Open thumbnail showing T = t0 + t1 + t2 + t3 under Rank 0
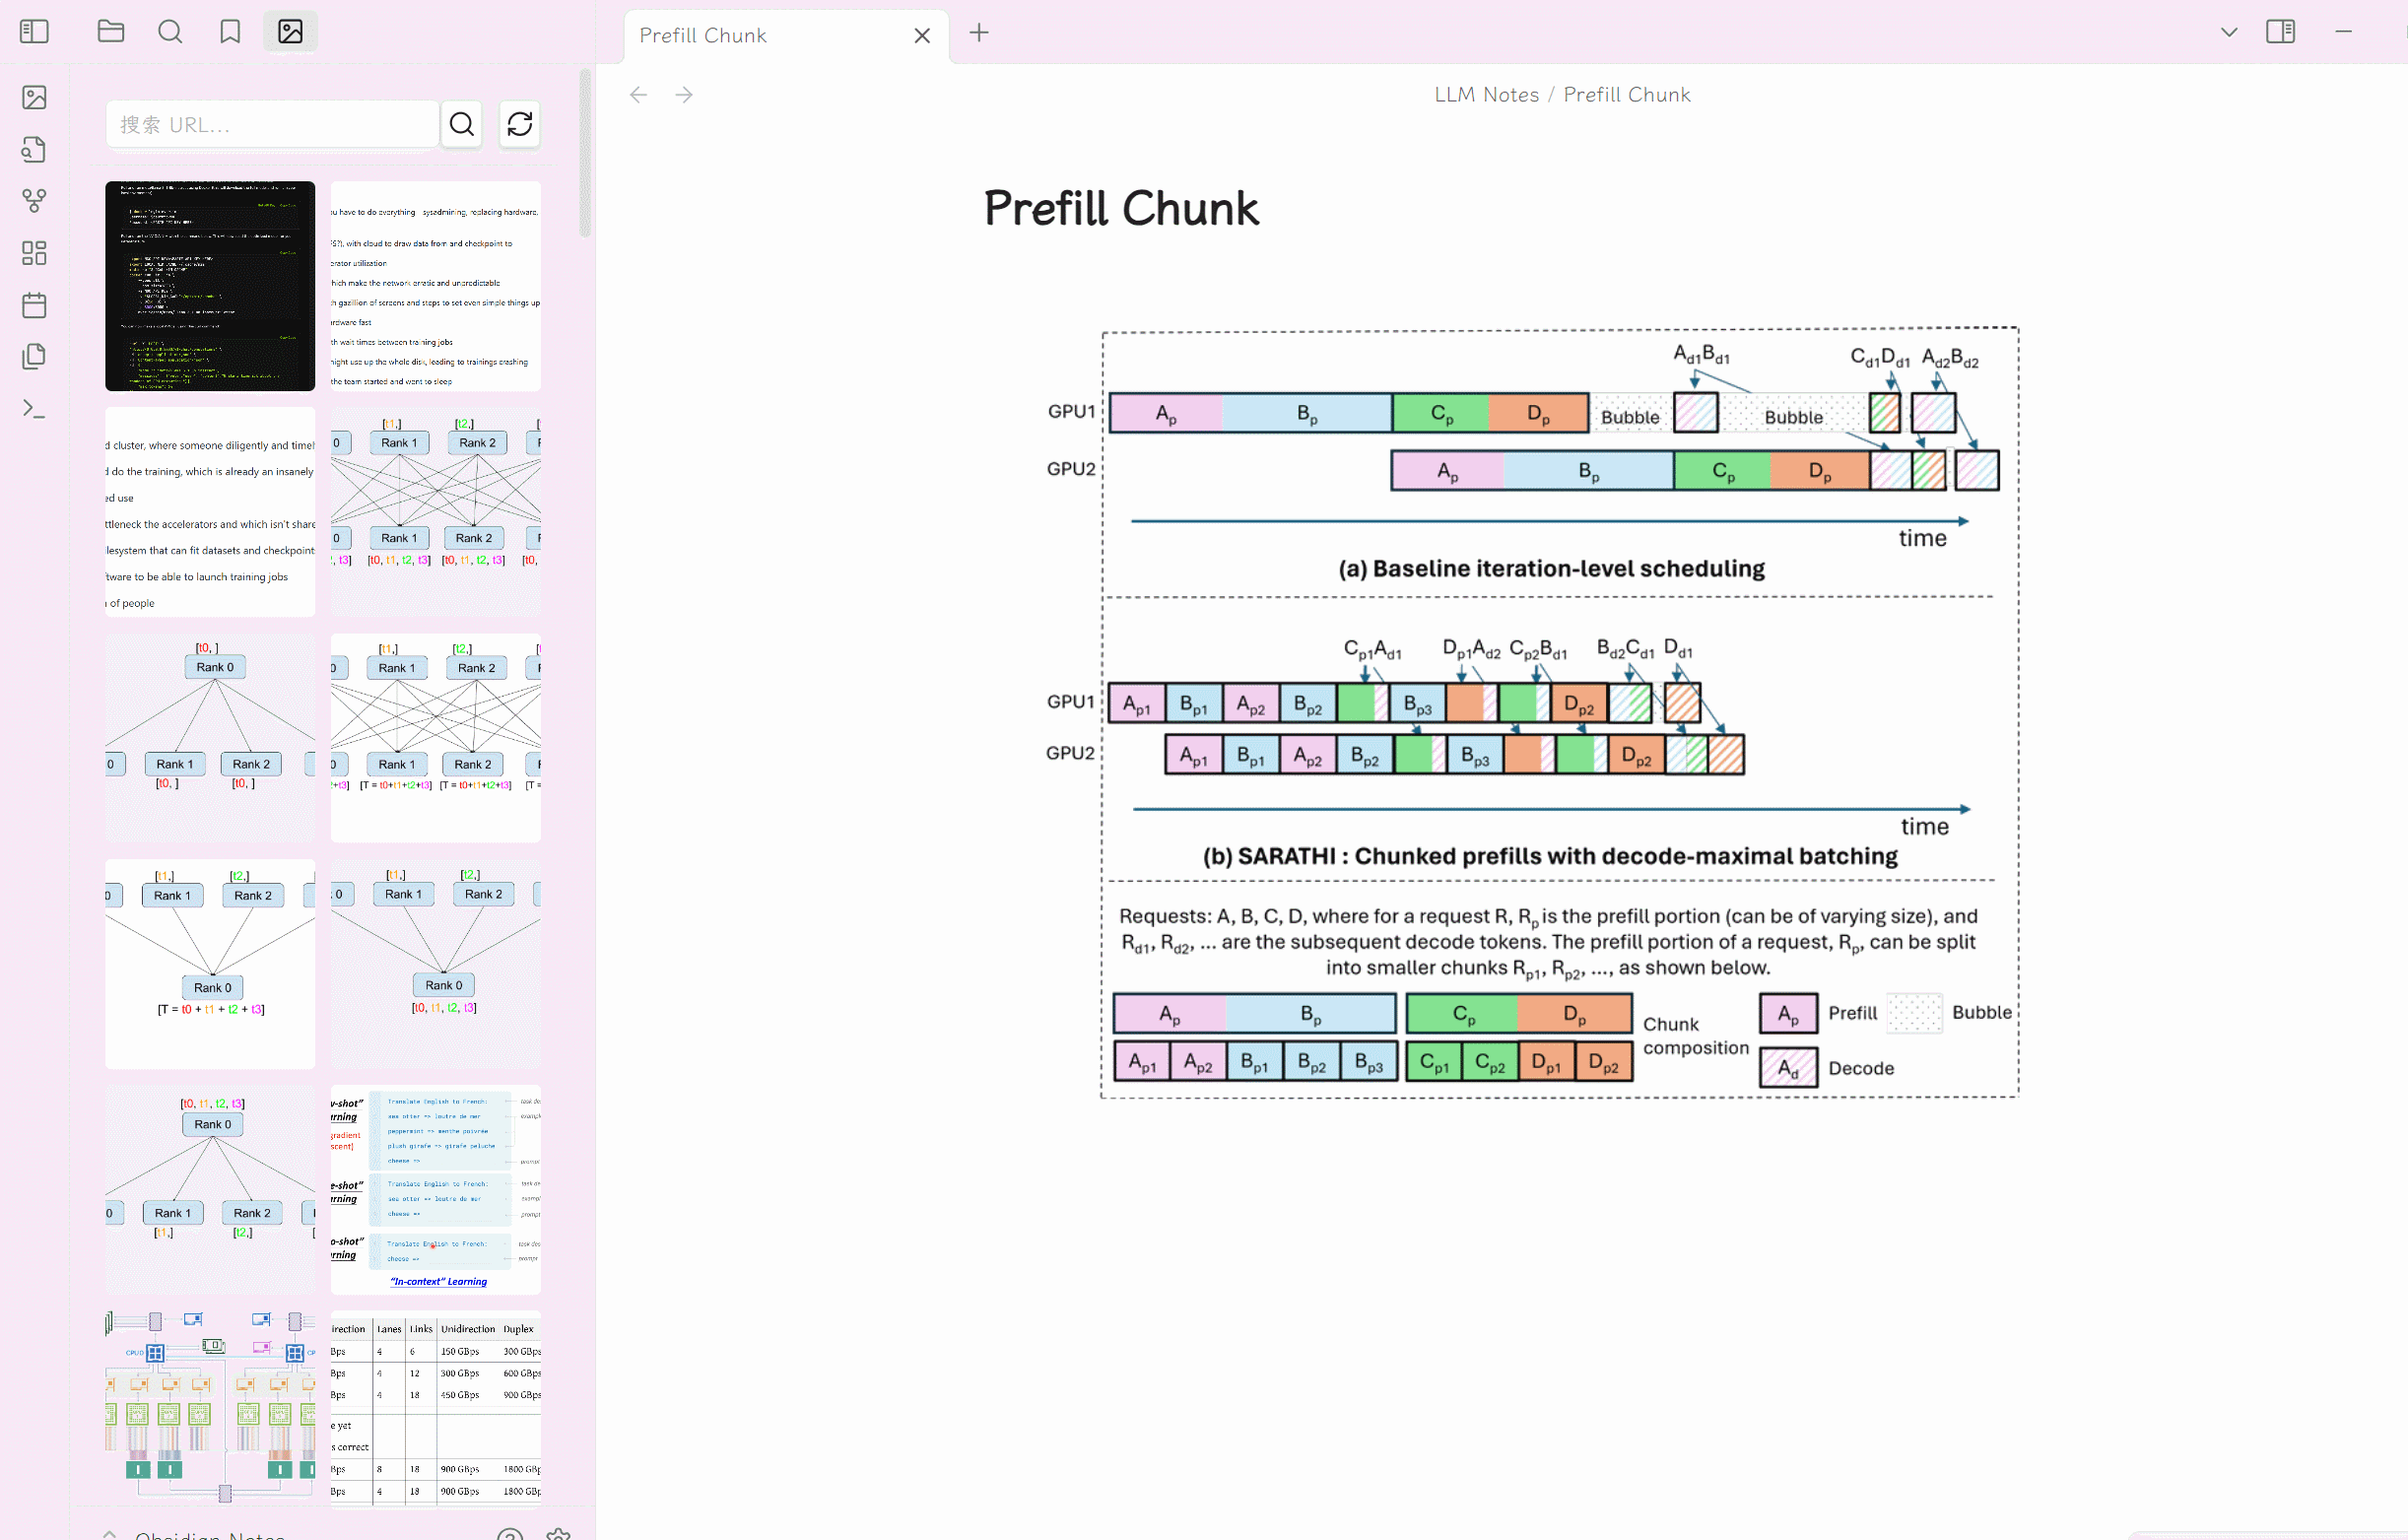 coord(210,964)
